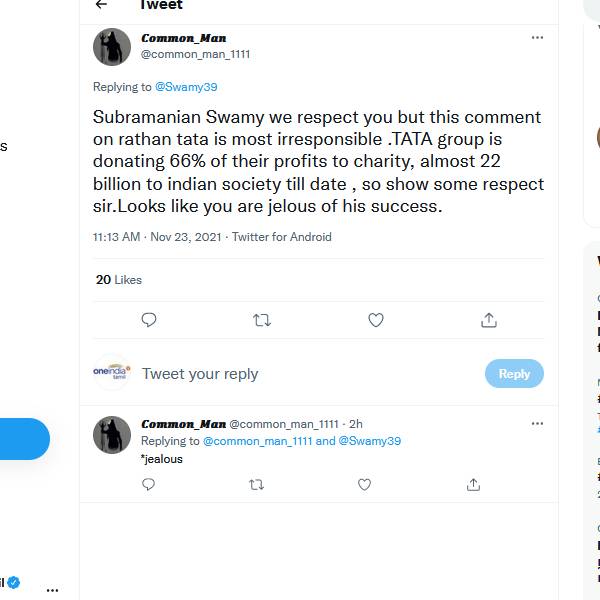Click the oneindia avatar beside reply box
Image resolution: width=600 pixels, height=600 pixels.
(x=112, y=373)
